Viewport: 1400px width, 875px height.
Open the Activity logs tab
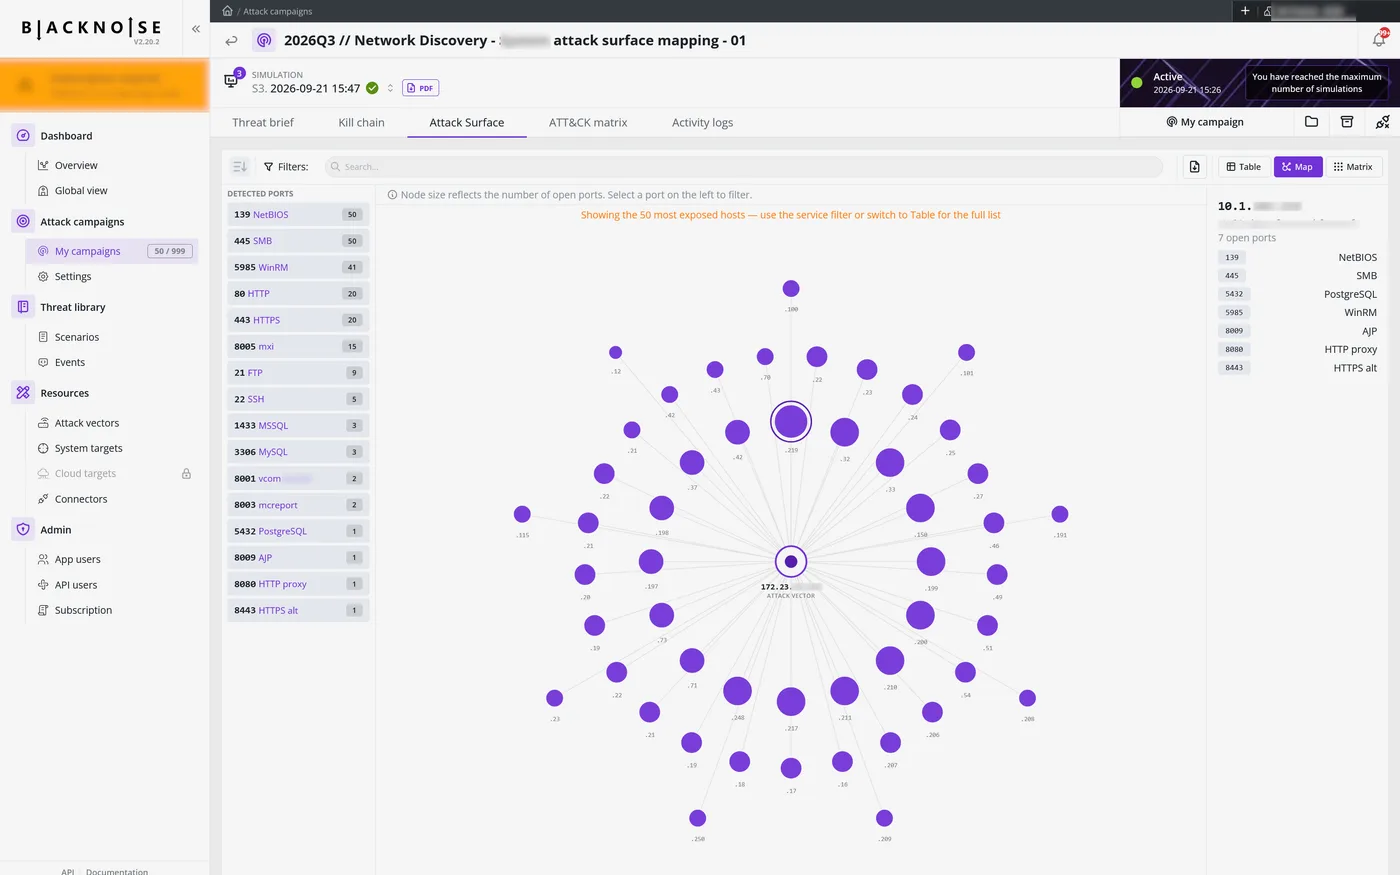702,123
